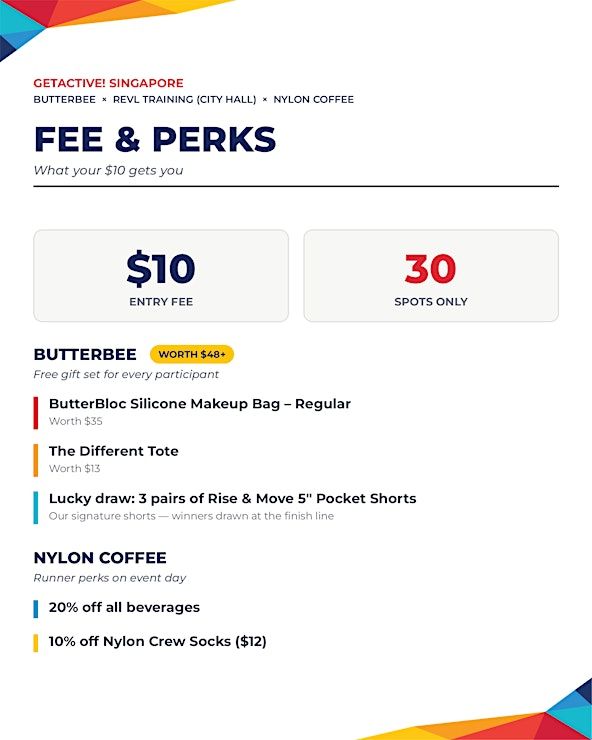Click REVL TRAINING (CITY HALL) text
Viewport: 592px width, 740px height.
(185, 100)
